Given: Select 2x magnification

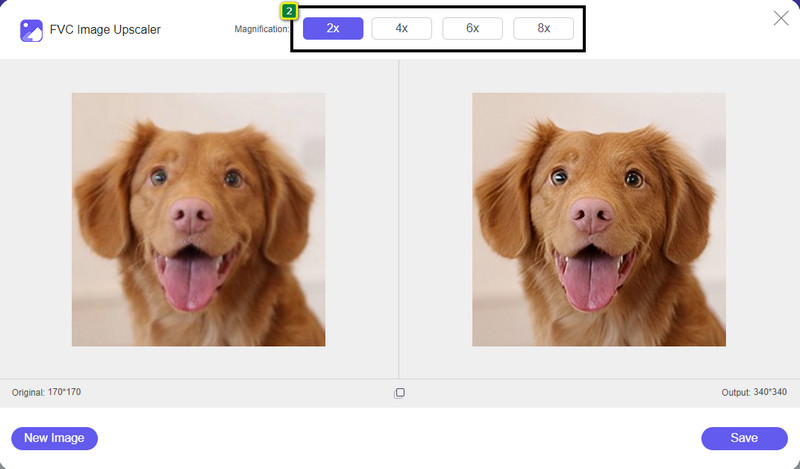Looking at the screenshot, I should (332, 29).
